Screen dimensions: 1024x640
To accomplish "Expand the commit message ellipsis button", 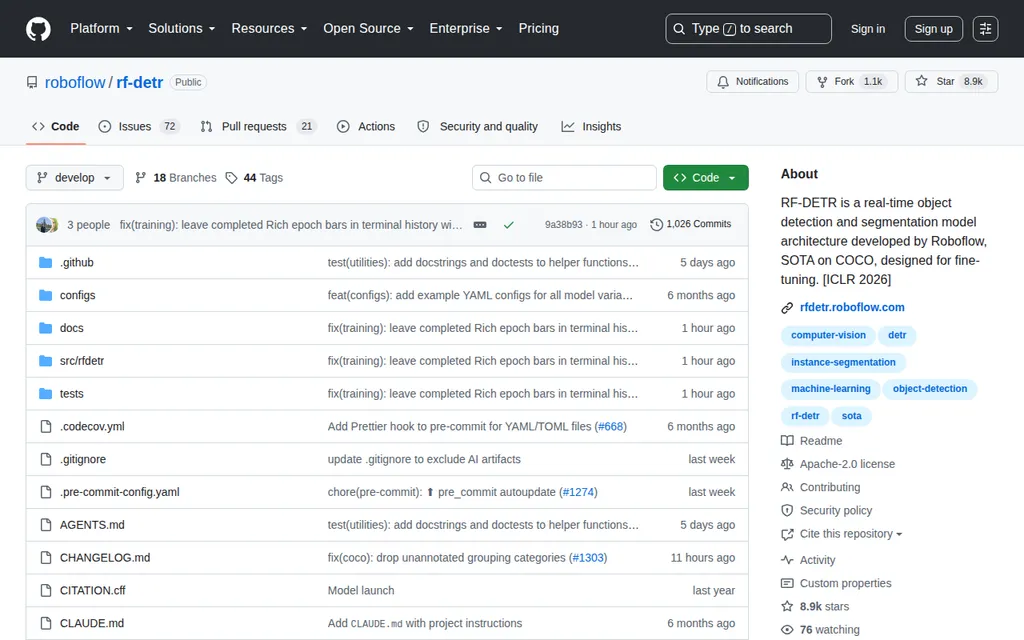I will (480, 225).
